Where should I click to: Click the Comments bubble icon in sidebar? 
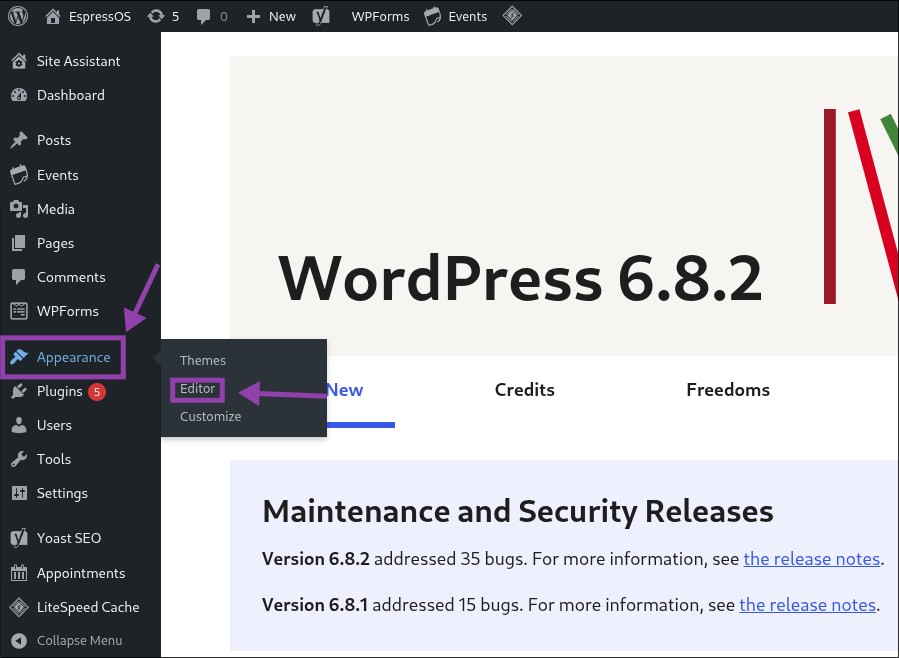point(19,277)
